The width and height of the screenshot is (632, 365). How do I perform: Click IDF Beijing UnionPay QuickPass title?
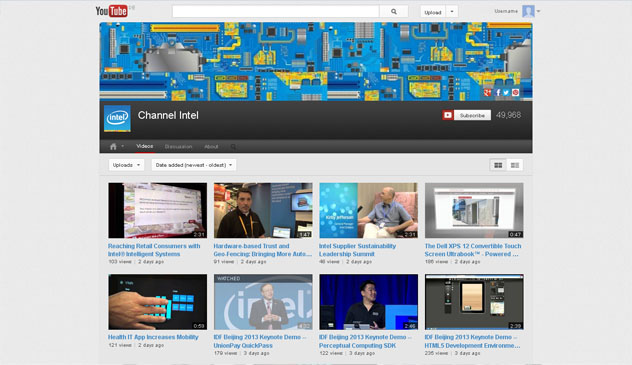[x=260, y=341]
